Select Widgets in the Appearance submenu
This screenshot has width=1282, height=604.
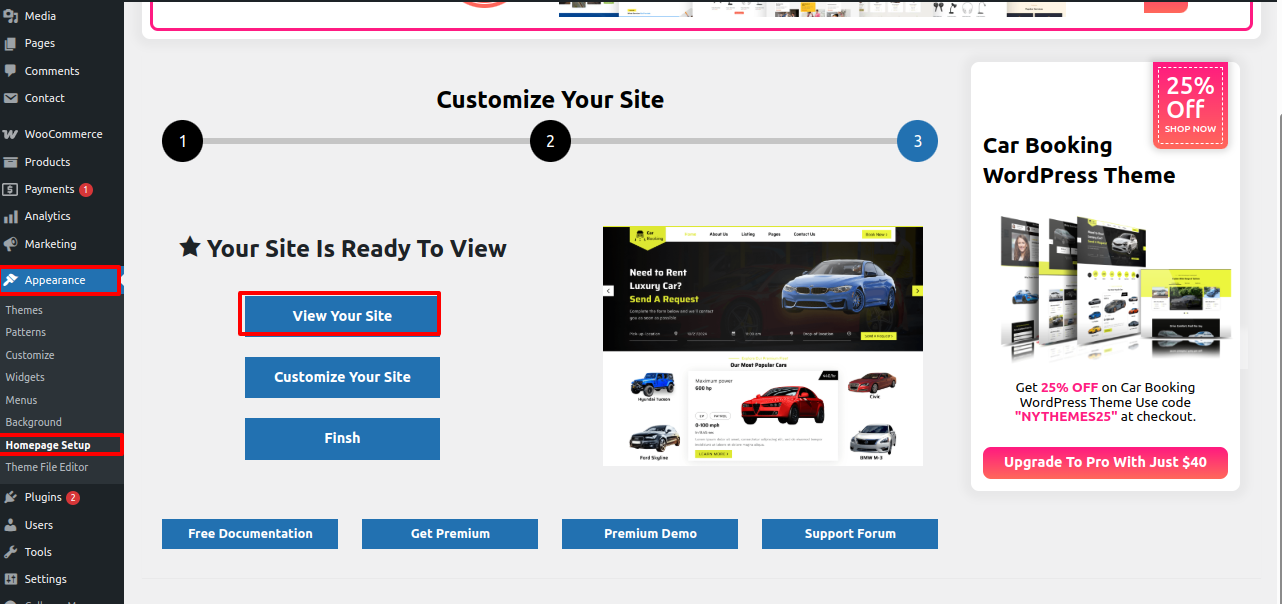click(x=25, y=377)
